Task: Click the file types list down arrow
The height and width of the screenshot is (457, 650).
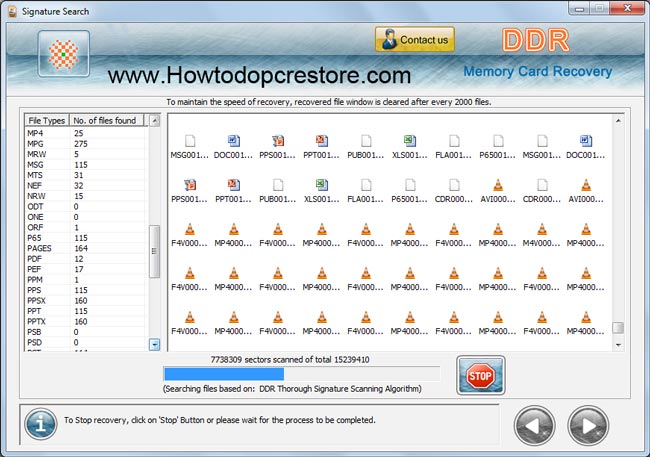Action: pos(154,345)
